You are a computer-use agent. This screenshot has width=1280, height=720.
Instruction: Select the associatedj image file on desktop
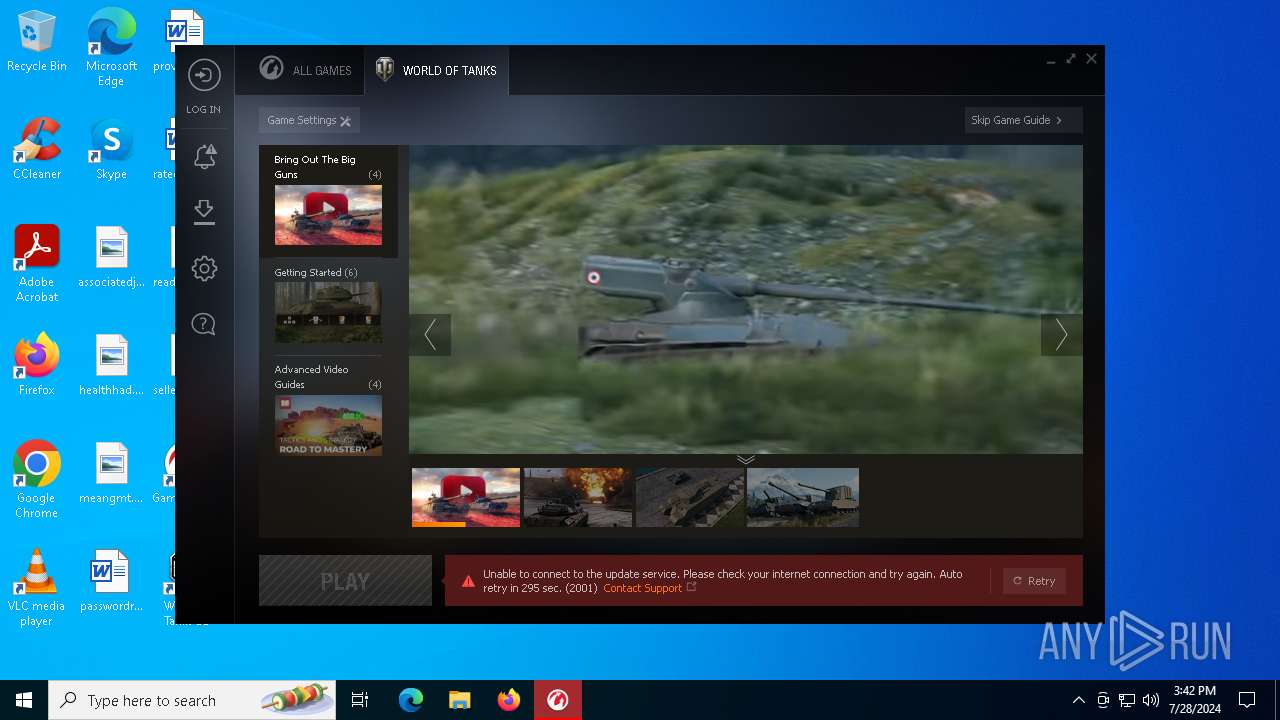[111, 257]
